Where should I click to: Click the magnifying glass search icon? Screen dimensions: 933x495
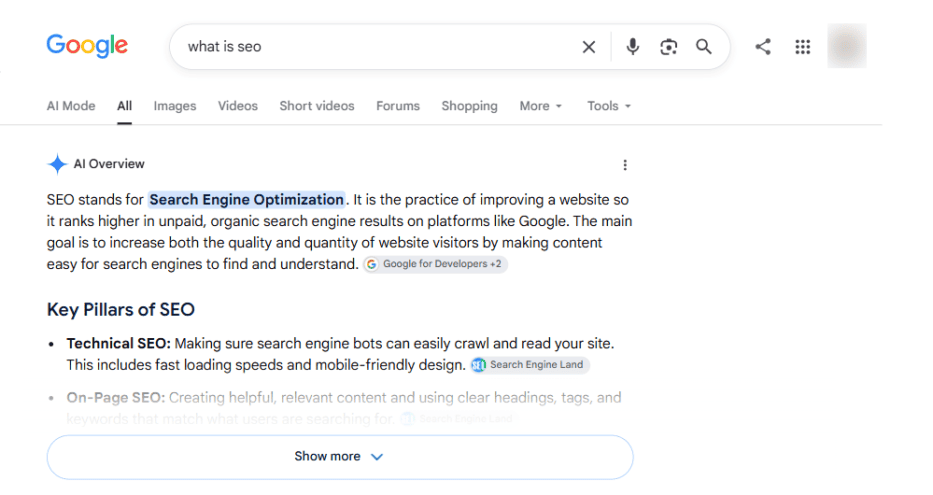(x=704, y=46)
